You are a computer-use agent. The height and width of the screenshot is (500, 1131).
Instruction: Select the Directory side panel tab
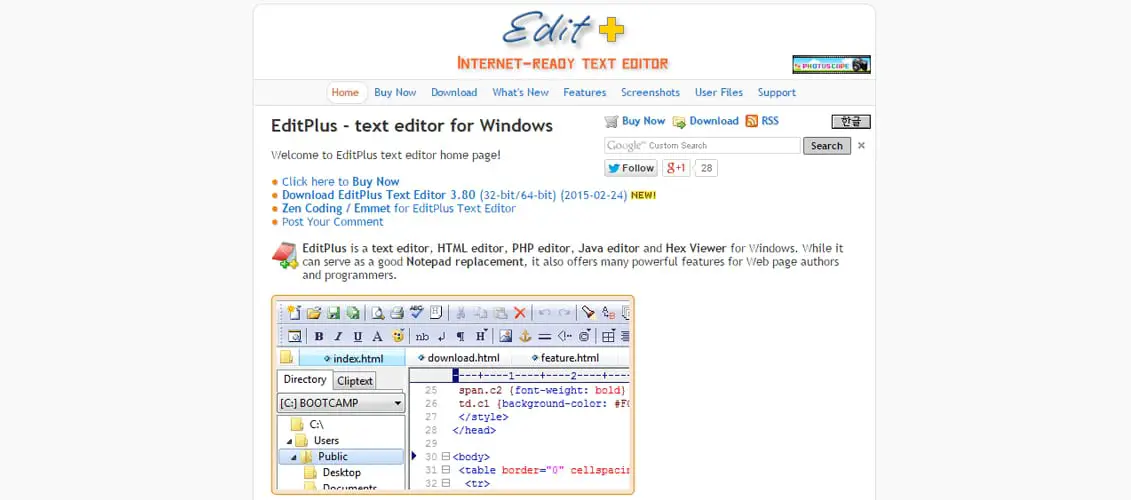(x=305, y=380)
